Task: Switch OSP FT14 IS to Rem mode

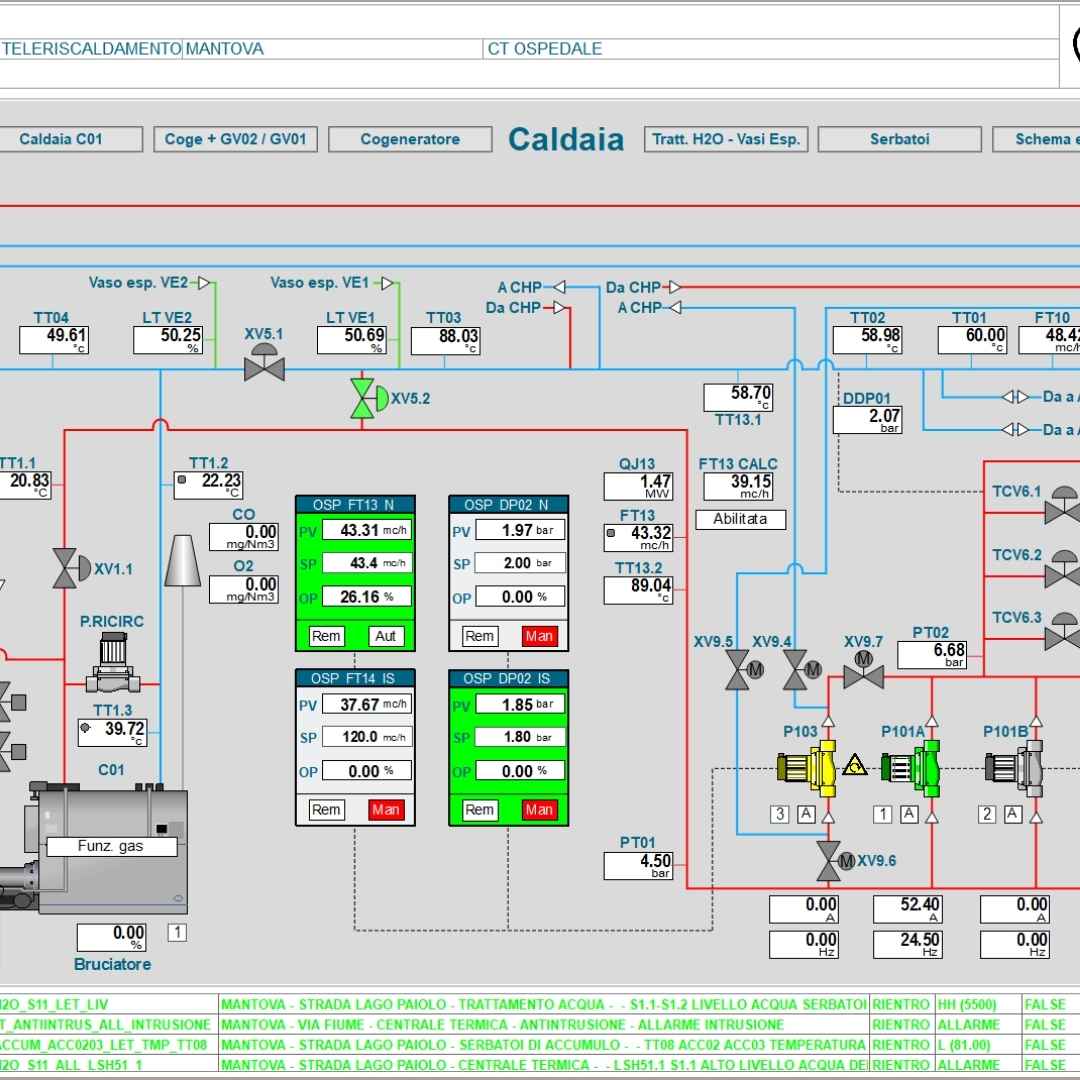Action: pos(326,810)
